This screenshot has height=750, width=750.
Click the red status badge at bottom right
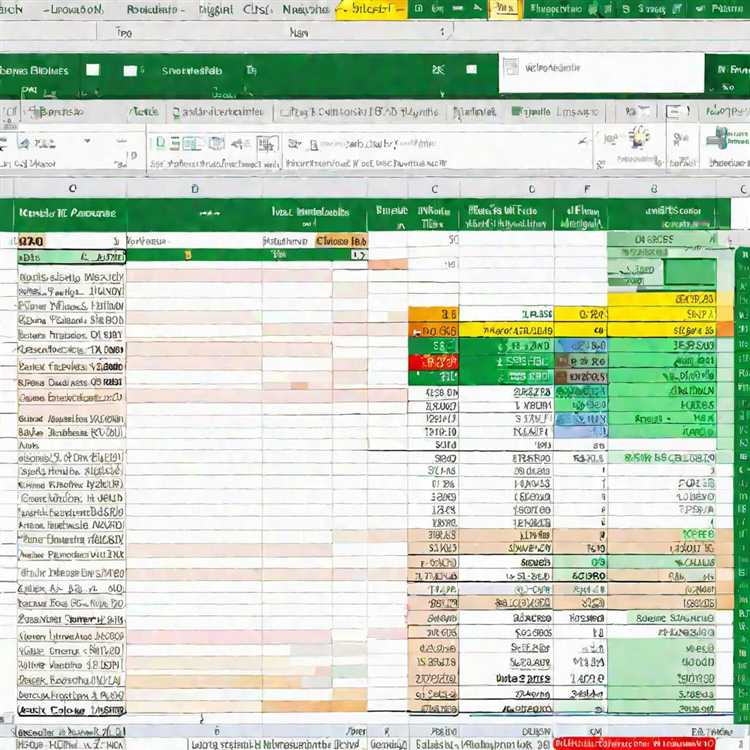(633, 744)
